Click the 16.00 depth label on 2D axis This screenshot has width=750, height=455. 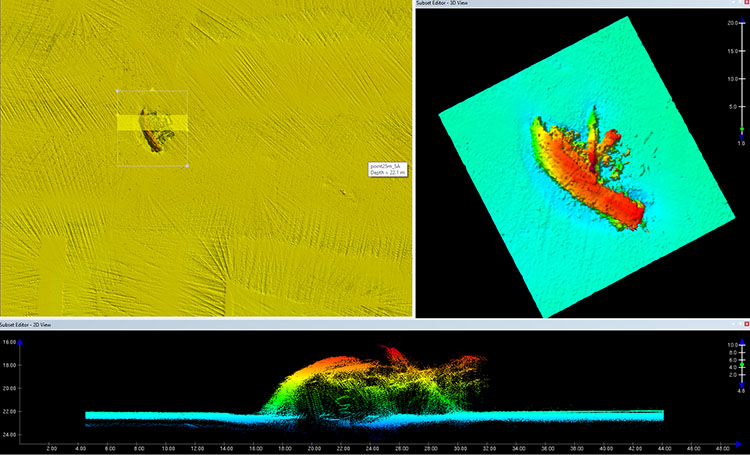[10, 342]
